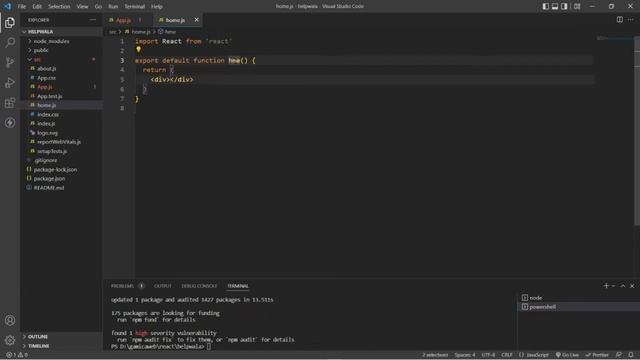640x360 pixels.
Task: Click UTF-8 encoding in status bar
Action: 488,355
